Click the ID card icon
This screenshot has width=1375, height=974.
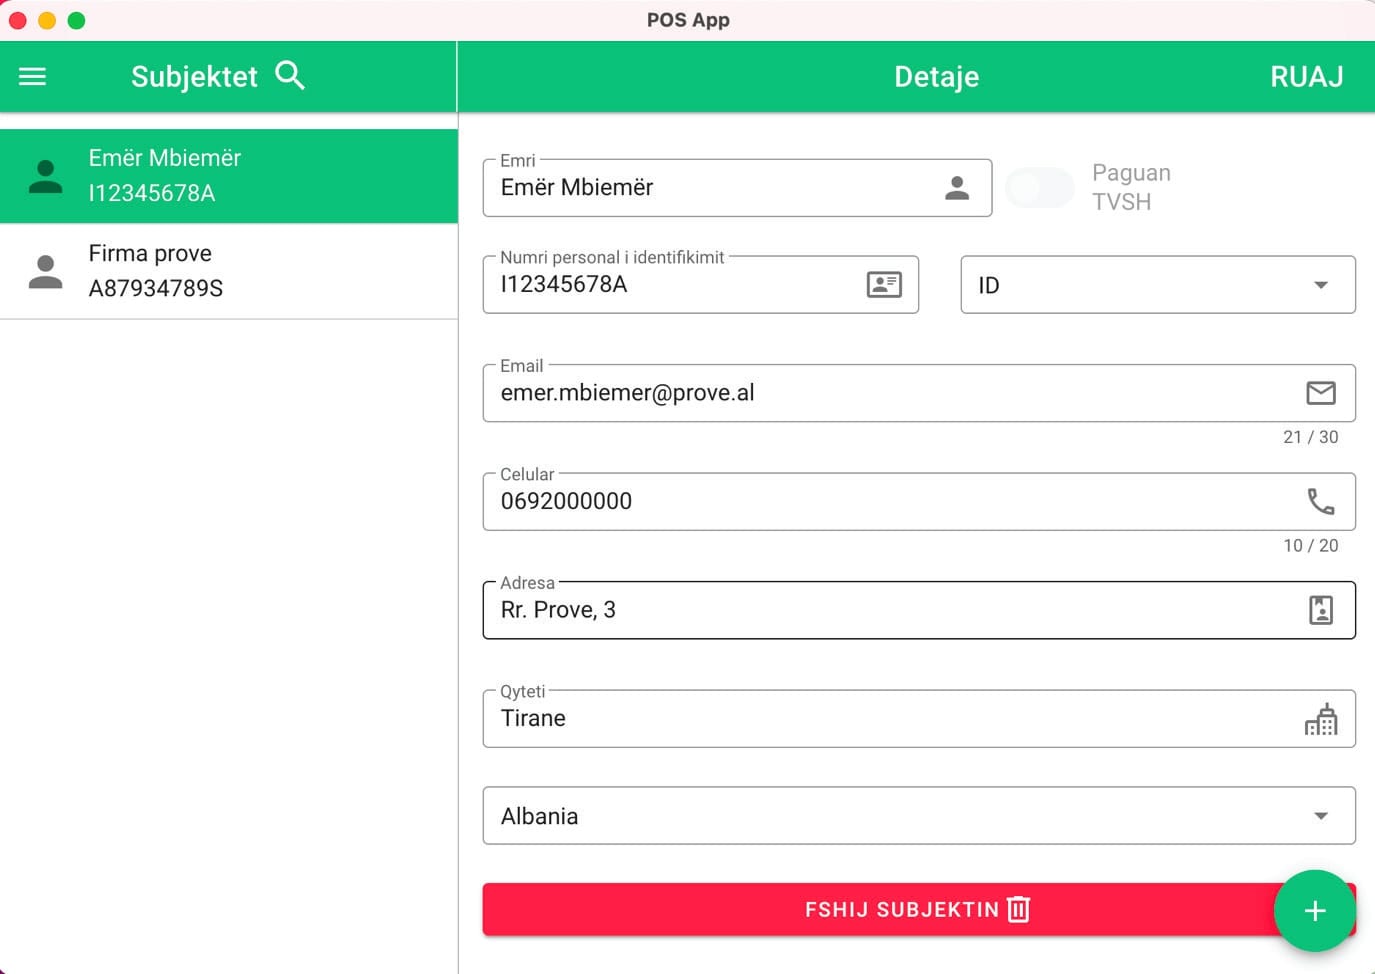pyautogui.click(x=884, y=285)
